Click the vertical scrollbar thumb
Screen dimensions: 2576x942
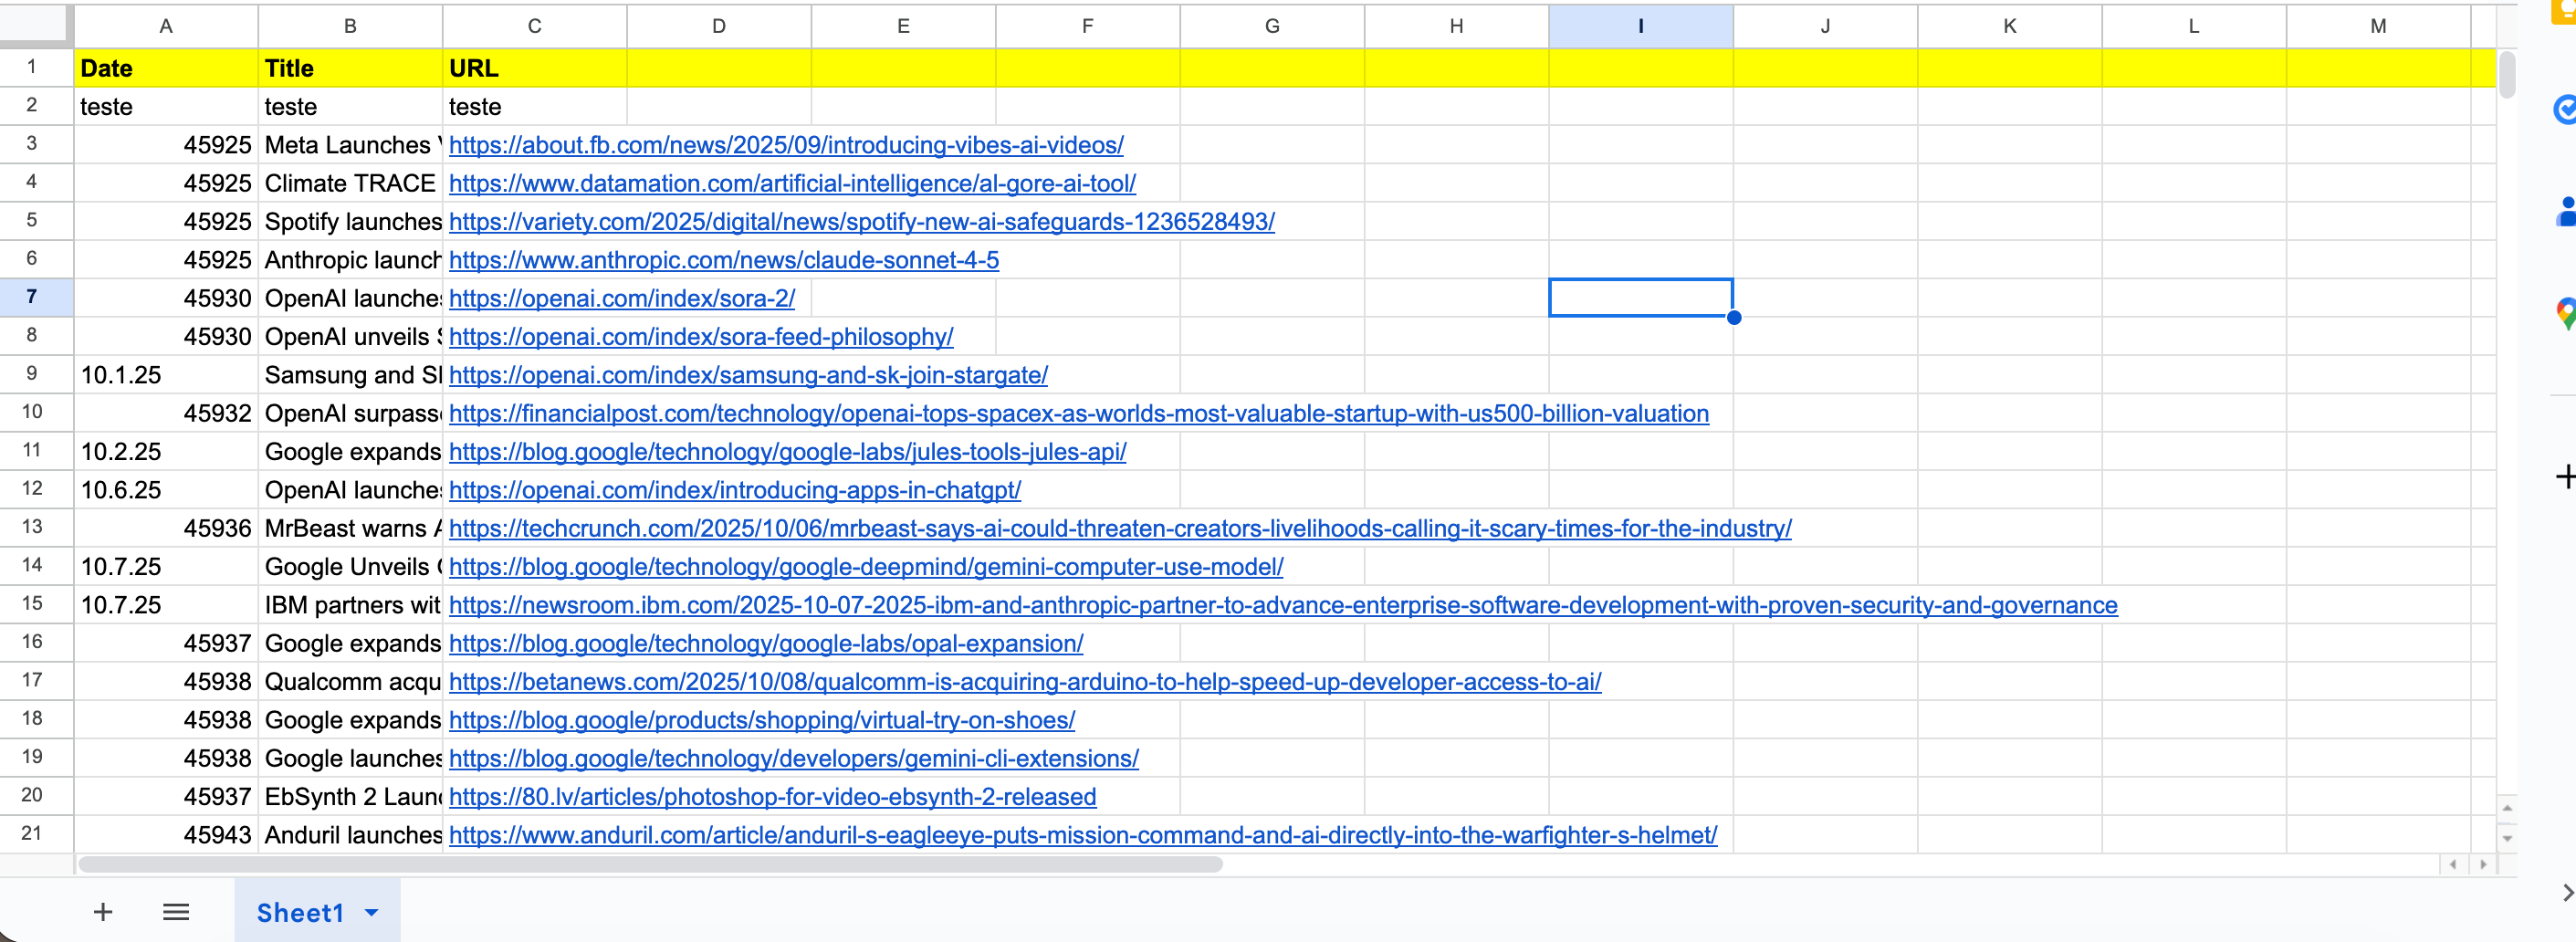click(2507, 74)
